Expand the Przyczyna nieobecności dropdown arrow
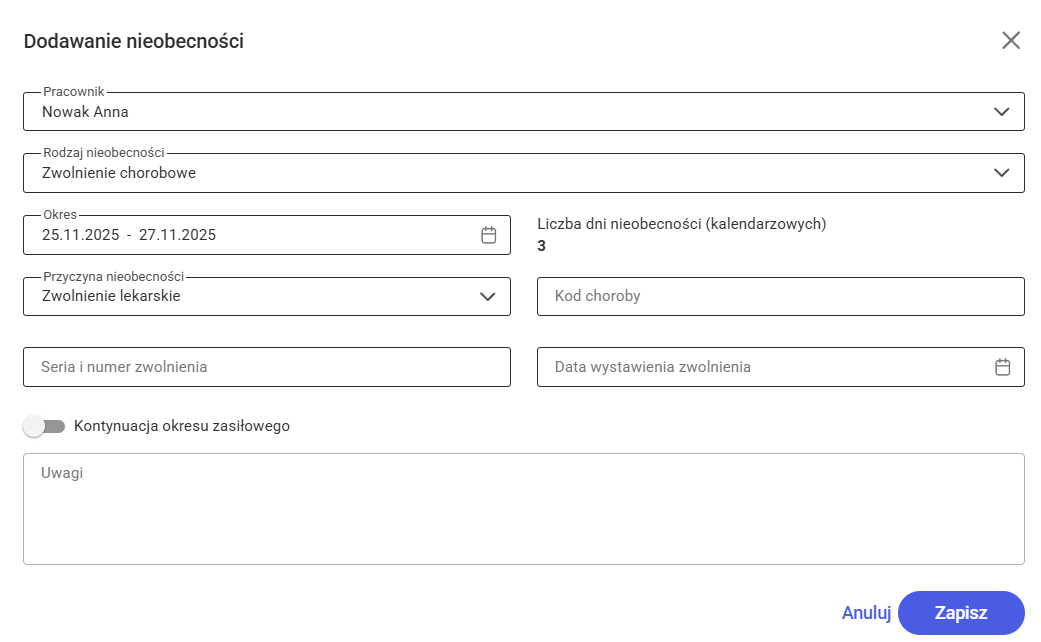This screenshot has height=642, width=1041. pyautogui.click(x=488, y=296)
